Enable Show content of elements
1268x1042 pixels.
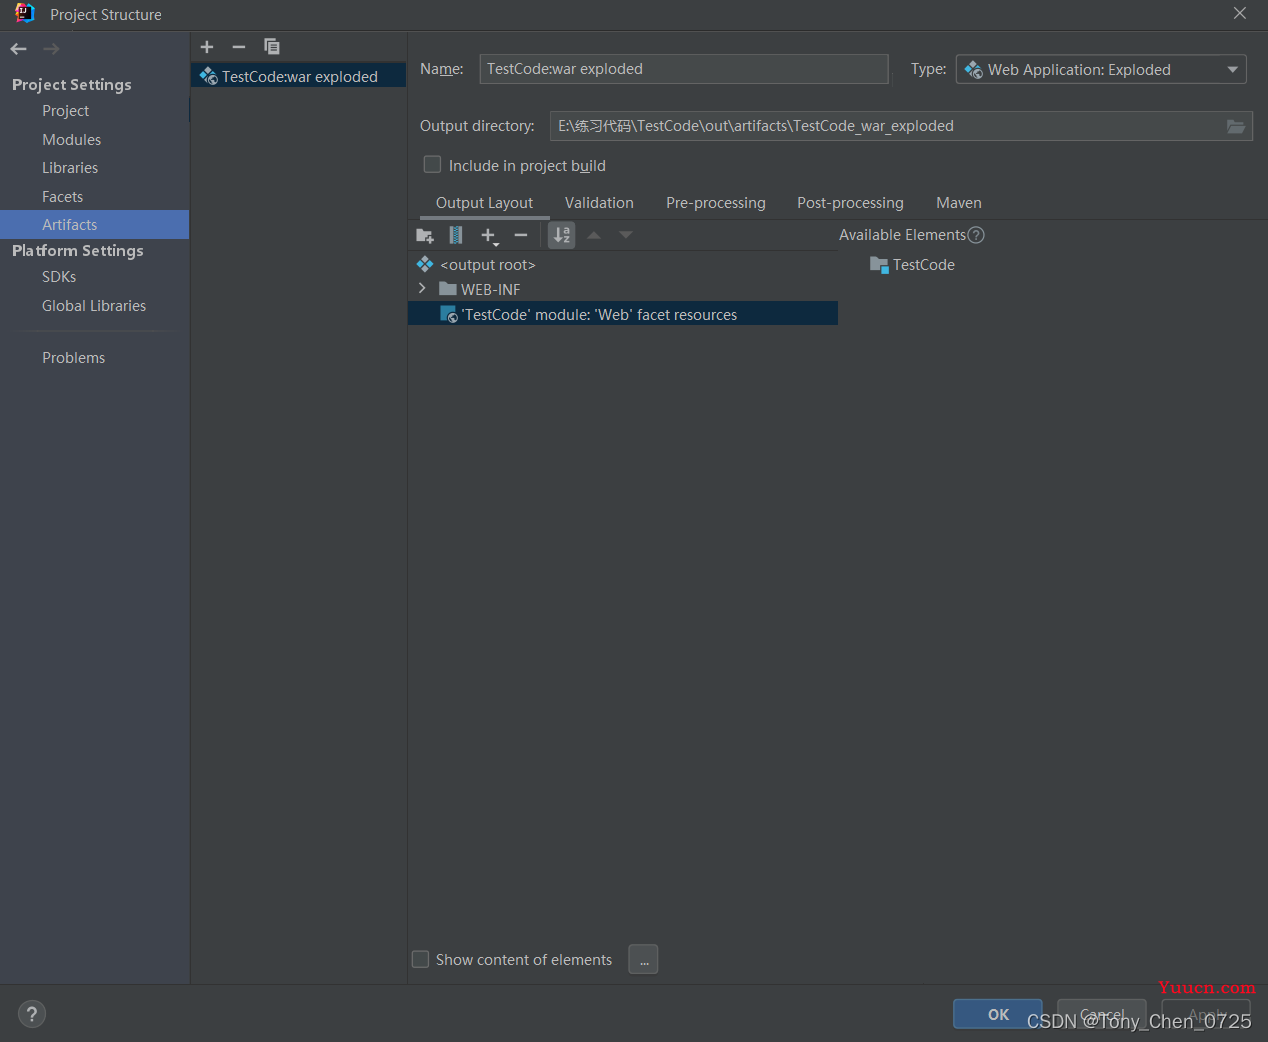420,959
